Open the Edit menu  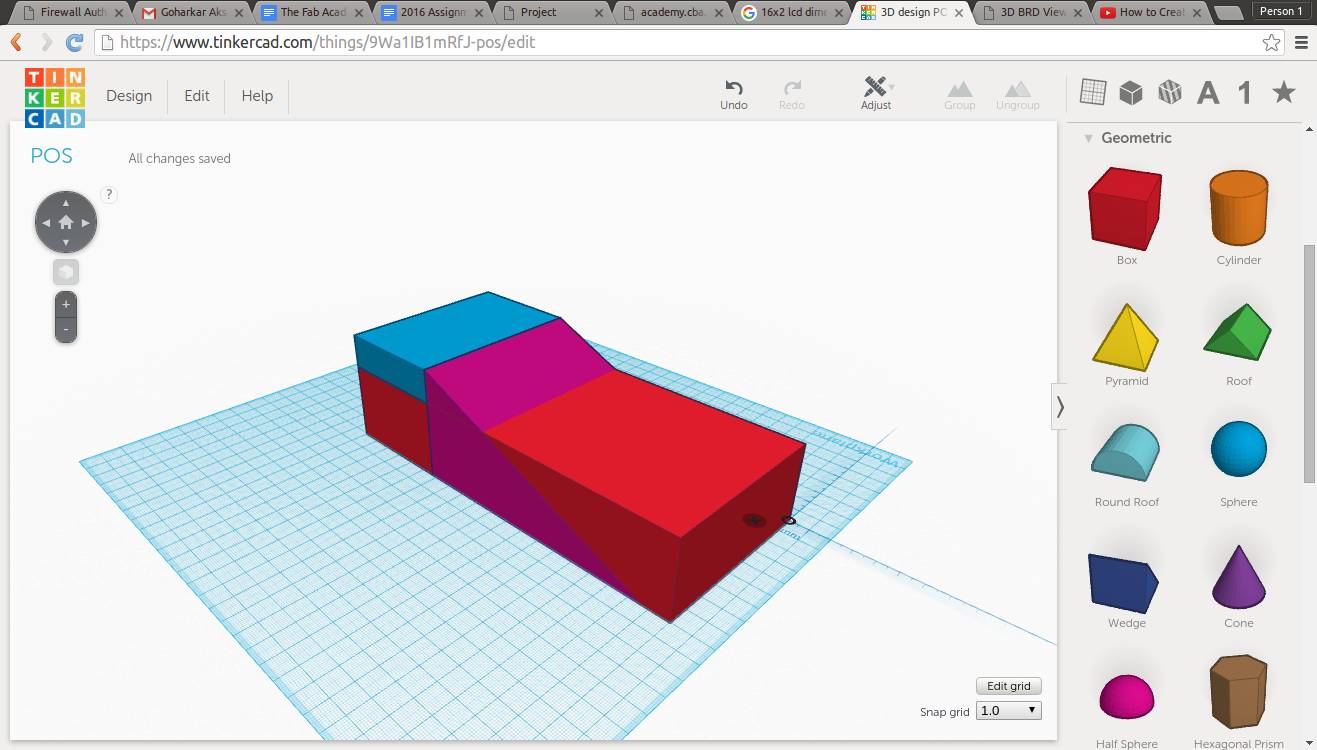[197, 96]
